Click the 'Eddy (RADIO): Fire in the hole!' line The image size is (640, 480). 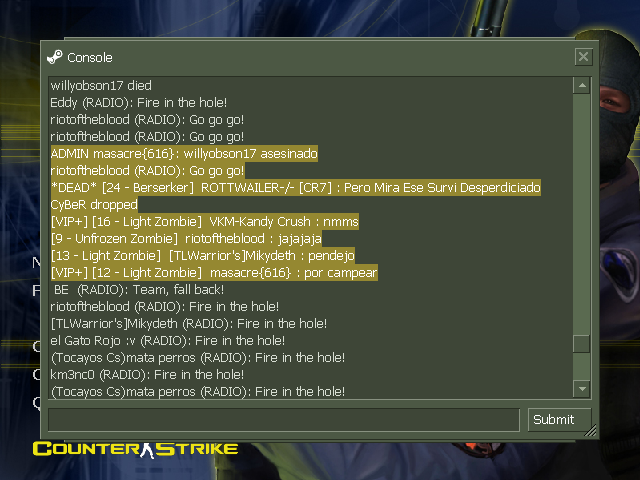[138, 102]
